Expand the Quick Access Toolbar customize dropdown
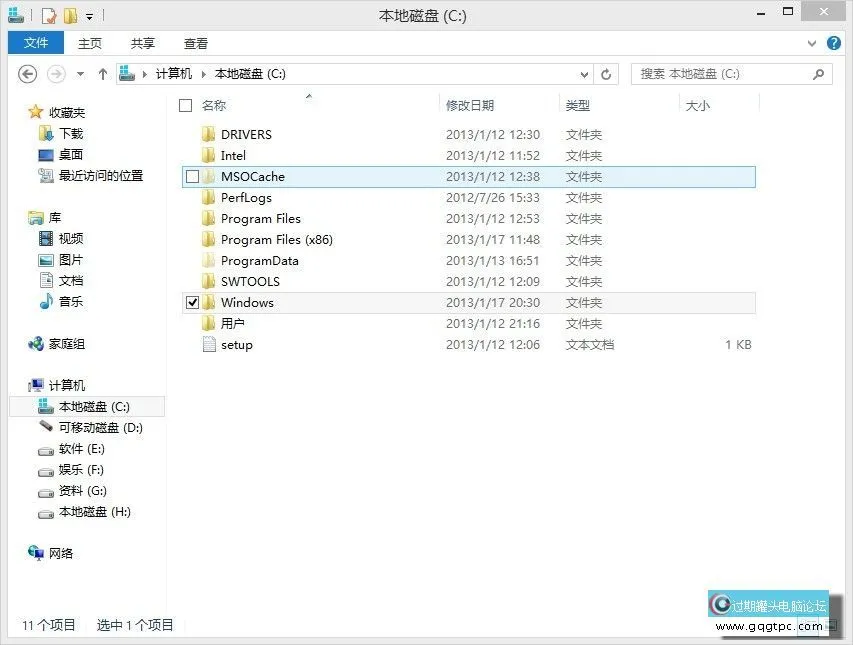 (88, 14)
